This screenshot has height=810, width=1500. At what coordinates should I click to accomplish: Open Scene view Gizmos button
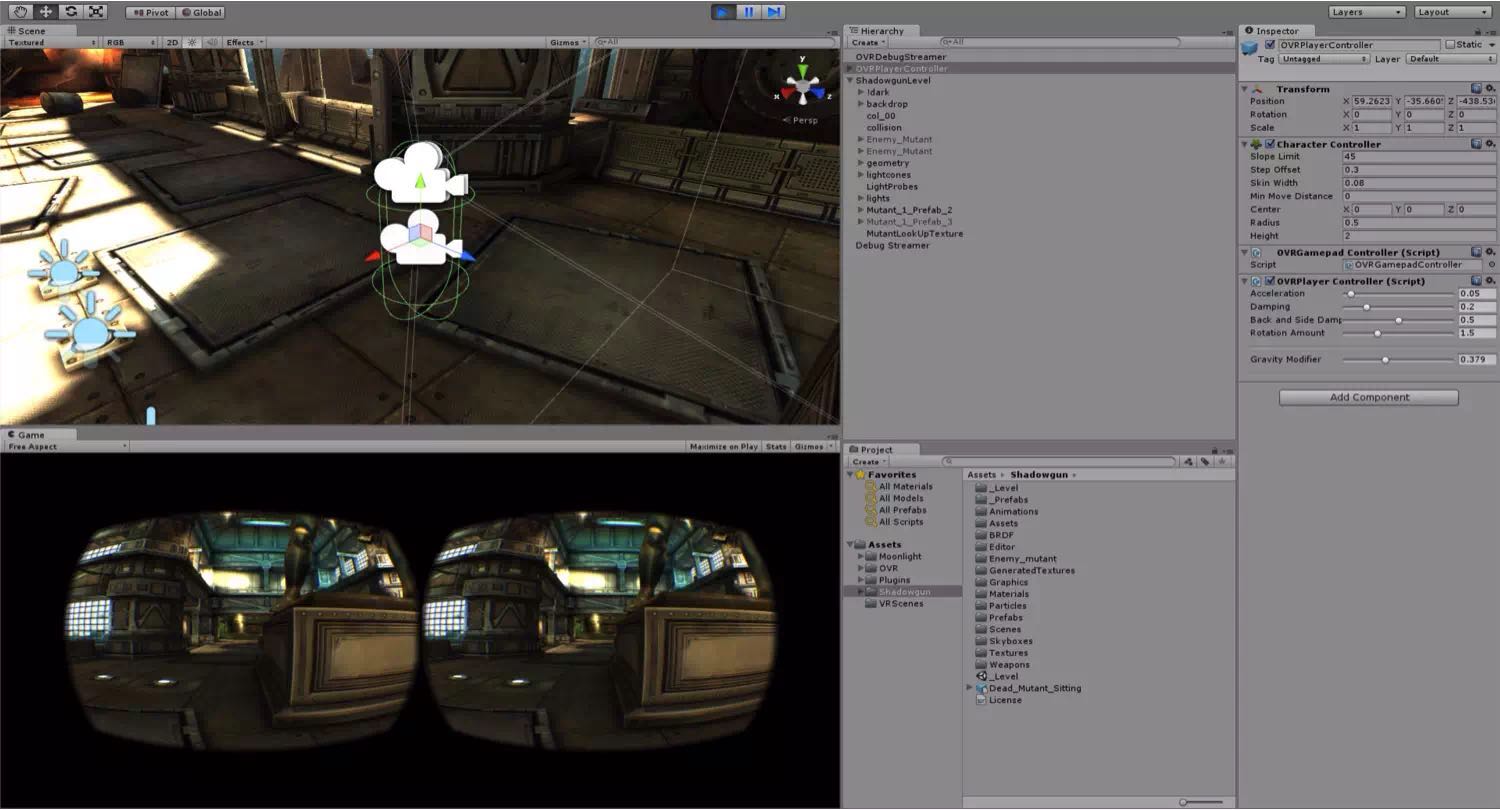pos(567,43)
